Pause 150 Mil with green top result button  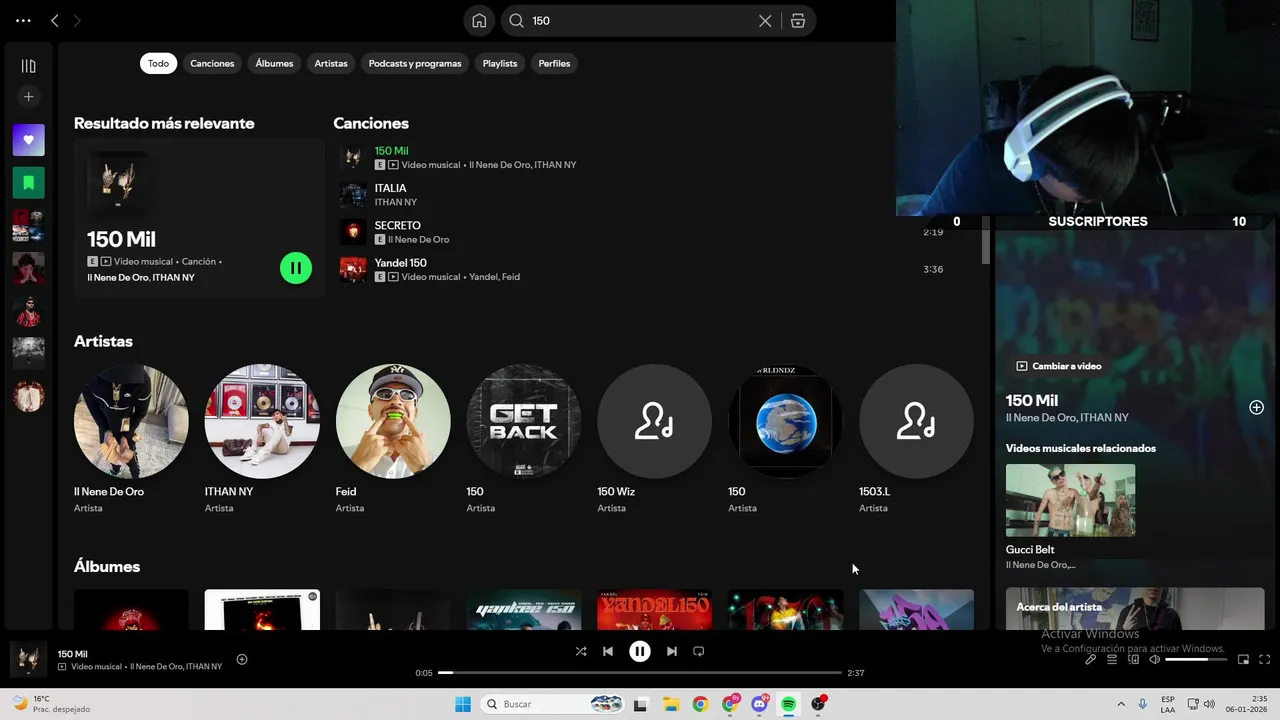point(296,268)
